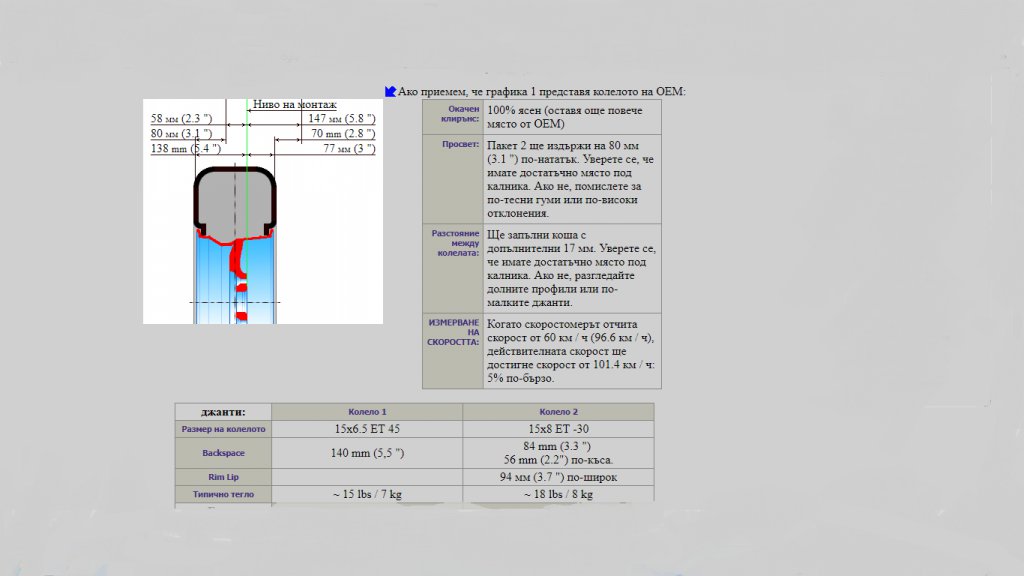
Task: Click the "15x8 ET -30" wheel size cell
Action: click(558, 429)
